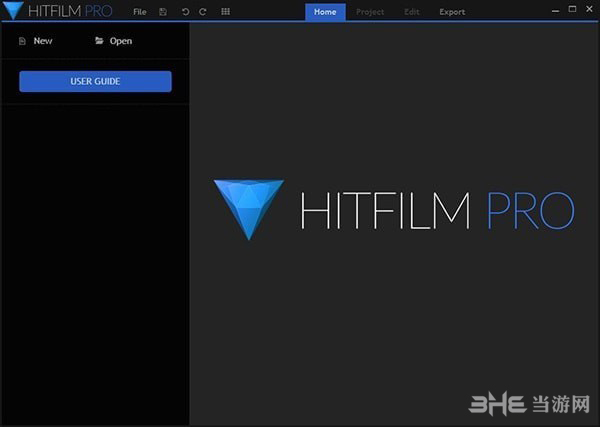Create a New project
The width and height of the screenshot is (600, 427).
click(x=43, y=41)
